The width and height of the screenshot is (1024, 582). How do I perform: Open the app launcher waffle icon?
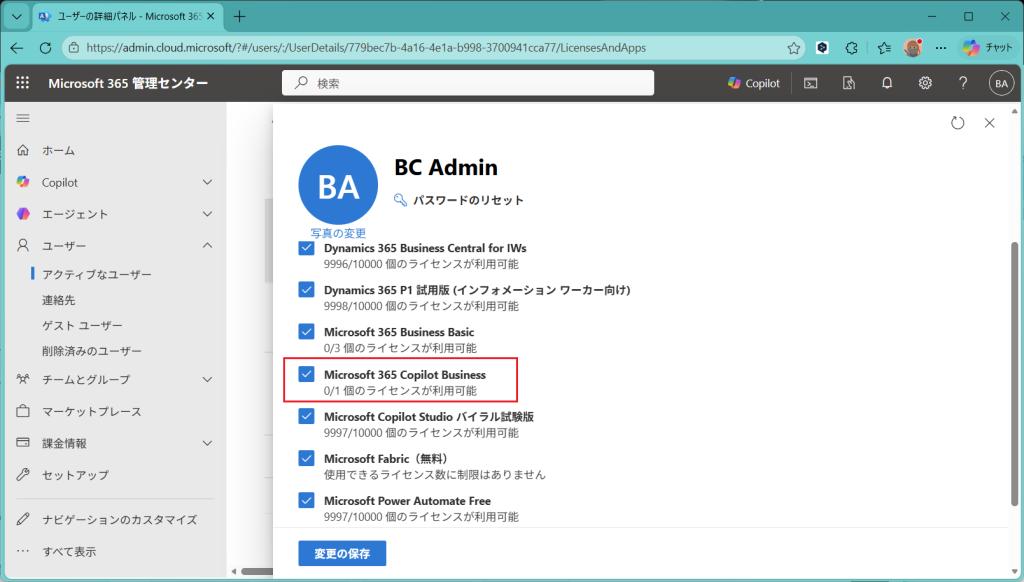coord(23,84)
